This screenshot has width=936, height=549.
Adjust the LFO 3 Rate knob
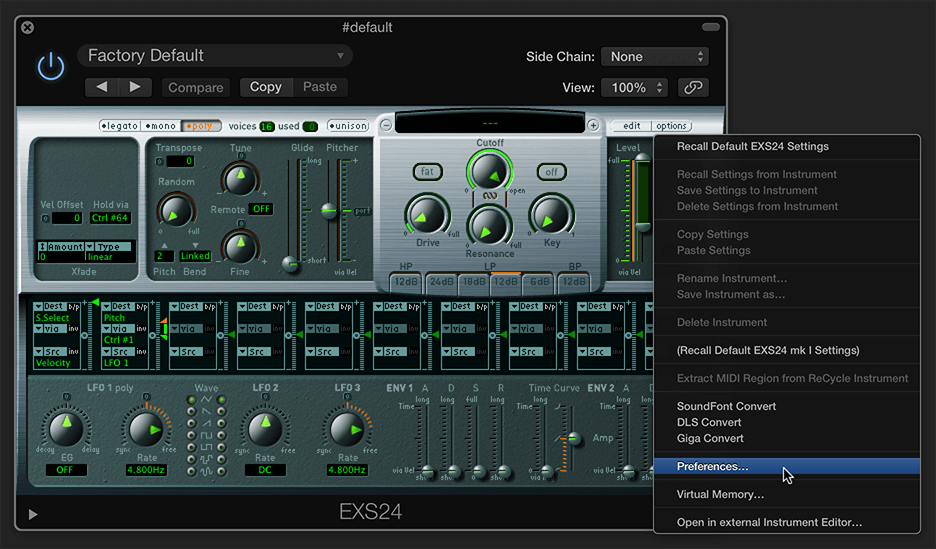pos(347,428)
